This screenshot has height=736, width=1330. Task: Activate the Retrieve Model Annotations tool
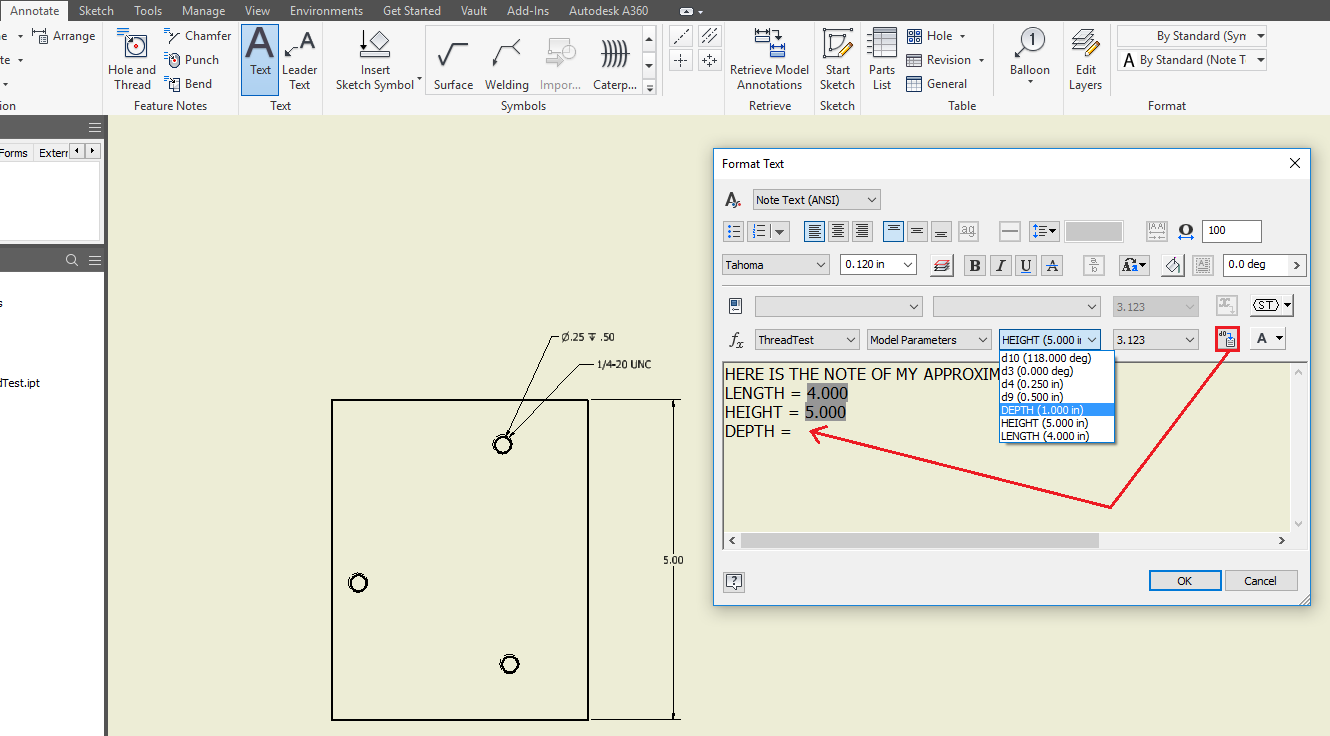(x=769, y=60)
